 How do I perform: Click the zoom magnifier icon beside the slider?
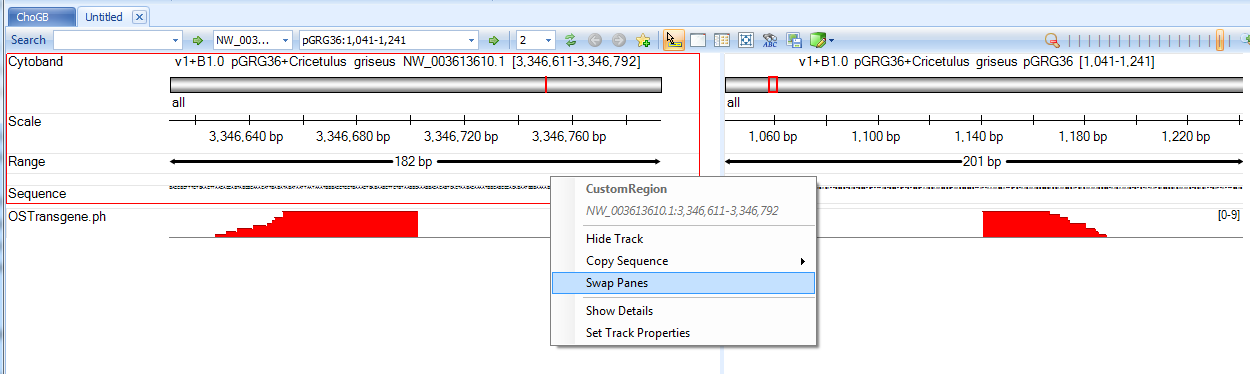1052,40
